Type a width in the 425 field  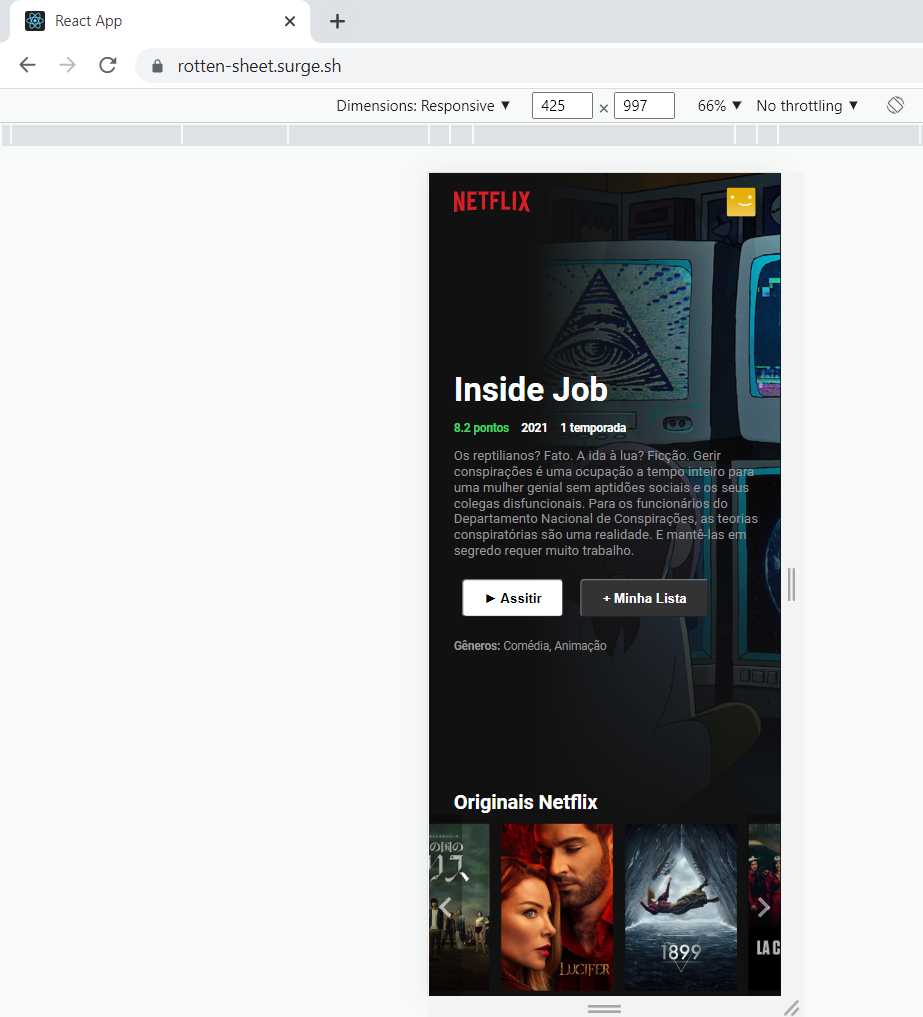pos(562,105)
